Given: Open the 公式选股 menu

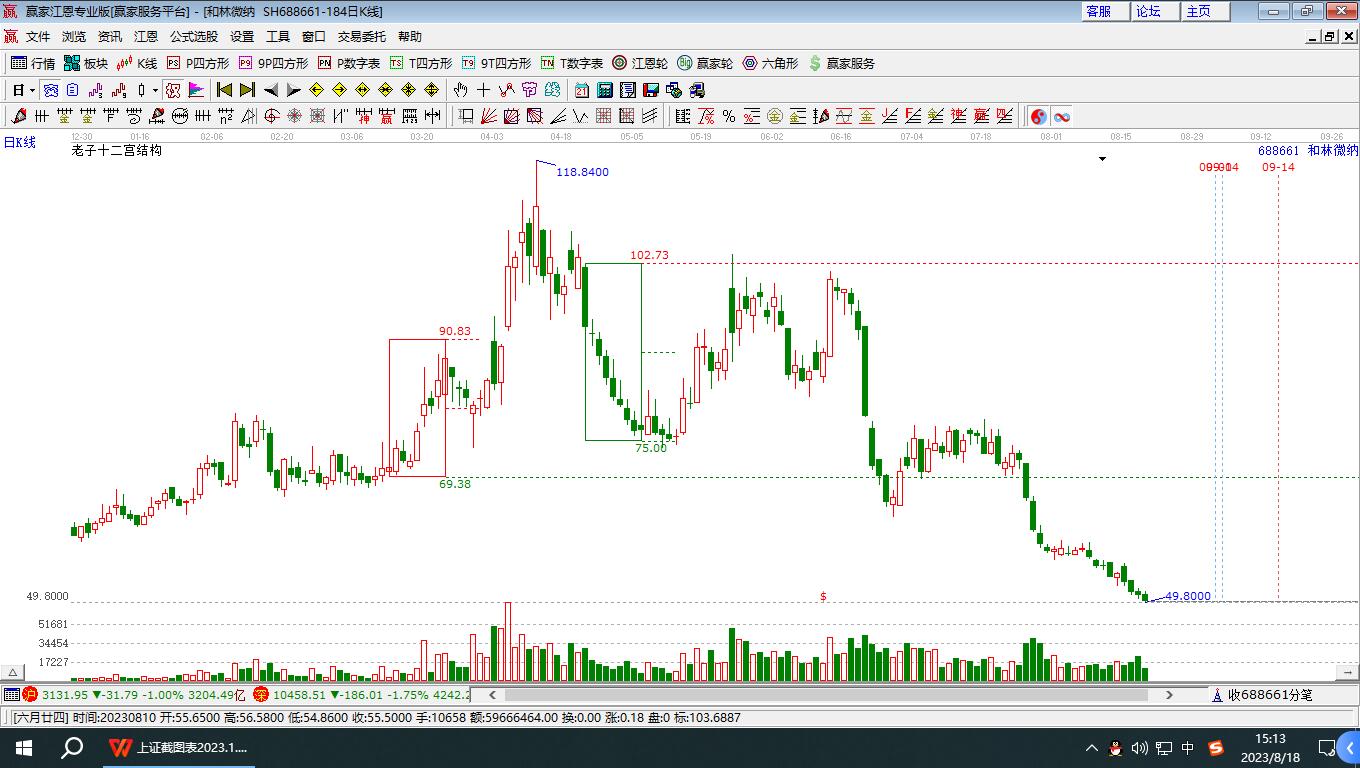Looking at the screenshot, I should pyautogui.click(x=194, y=36).
